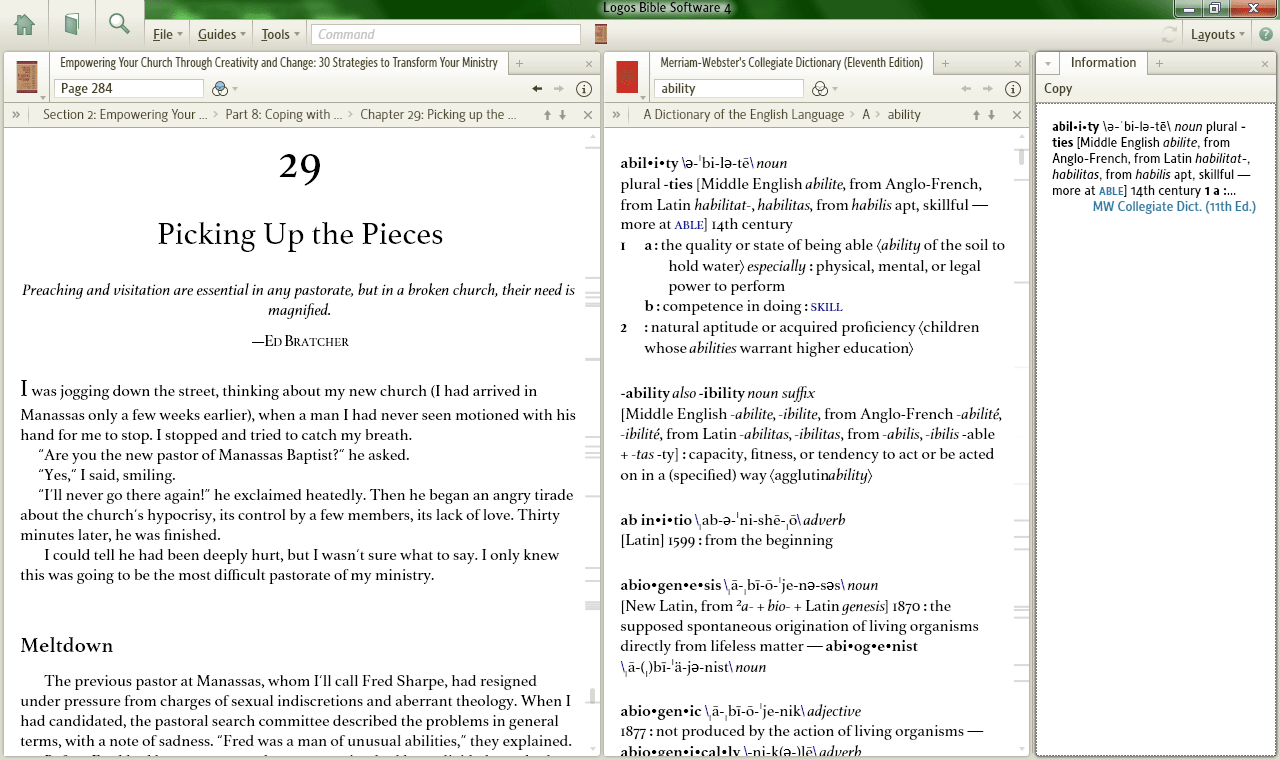This screenshot has width=1280, height=760.
Task: Select the Merriam-Webster's Collegiate Dictionary tab
Action: coord(792,63)
